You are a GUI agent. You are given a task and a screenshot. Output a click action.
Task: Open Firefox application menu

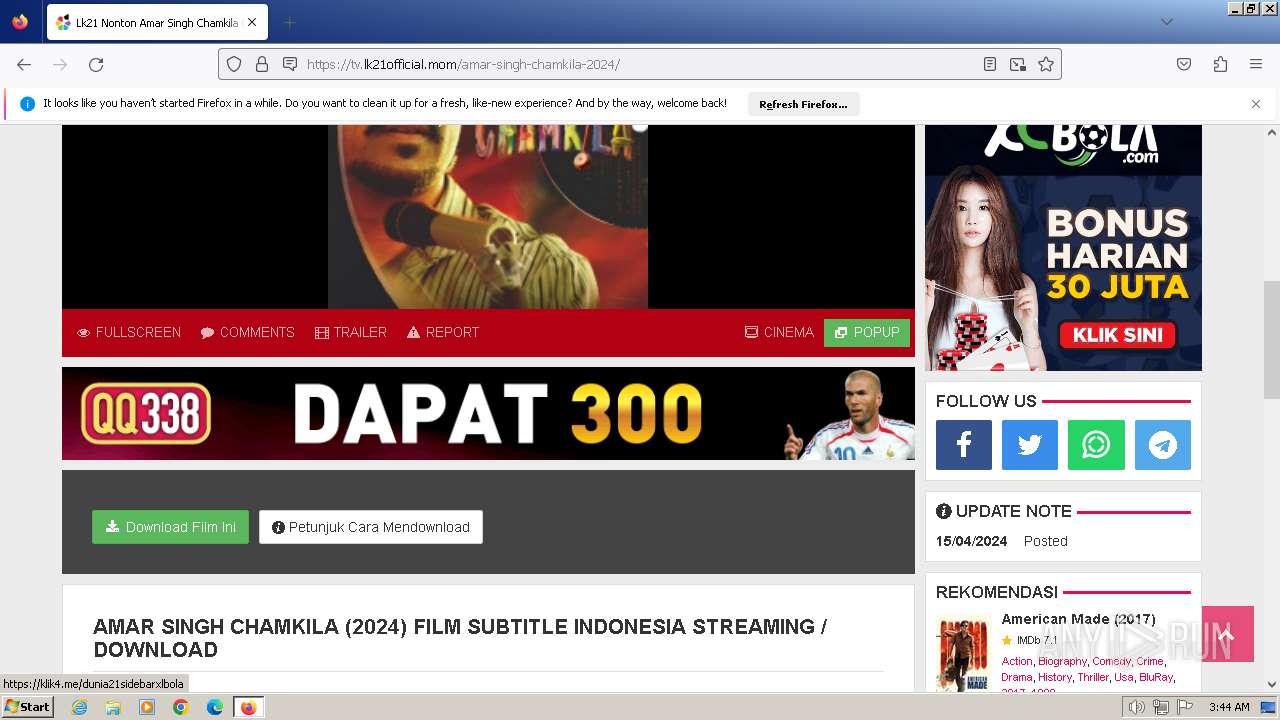pyautogui.click(x=1256, y=64)
